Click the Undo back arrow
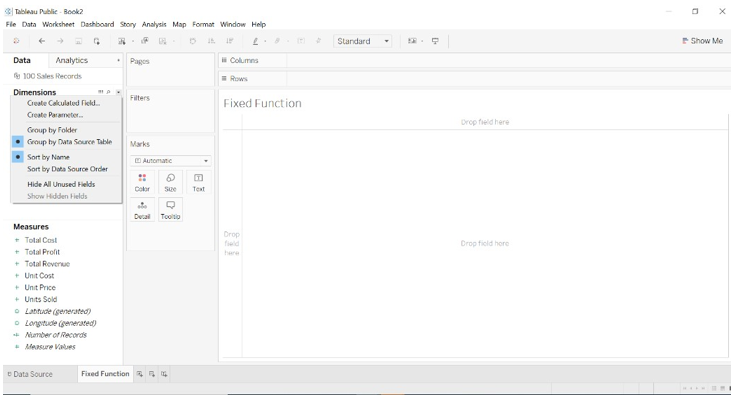The image size is (733, 398). 42,41
